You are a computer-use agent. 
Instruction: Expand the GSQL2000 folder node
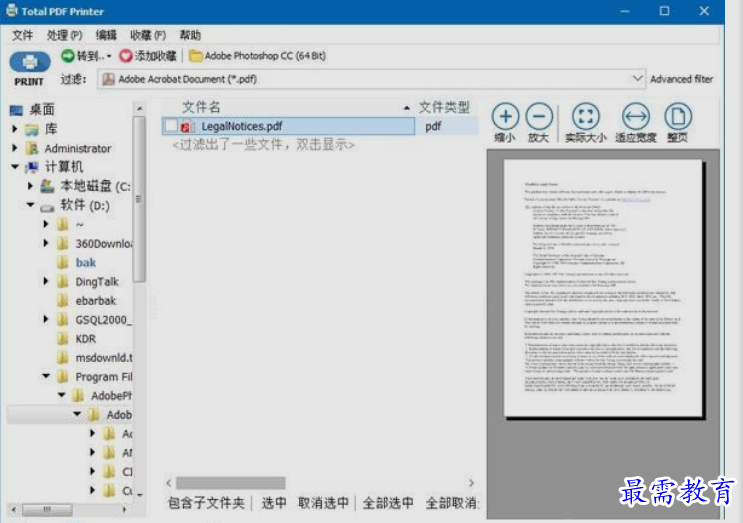(45, 319)
